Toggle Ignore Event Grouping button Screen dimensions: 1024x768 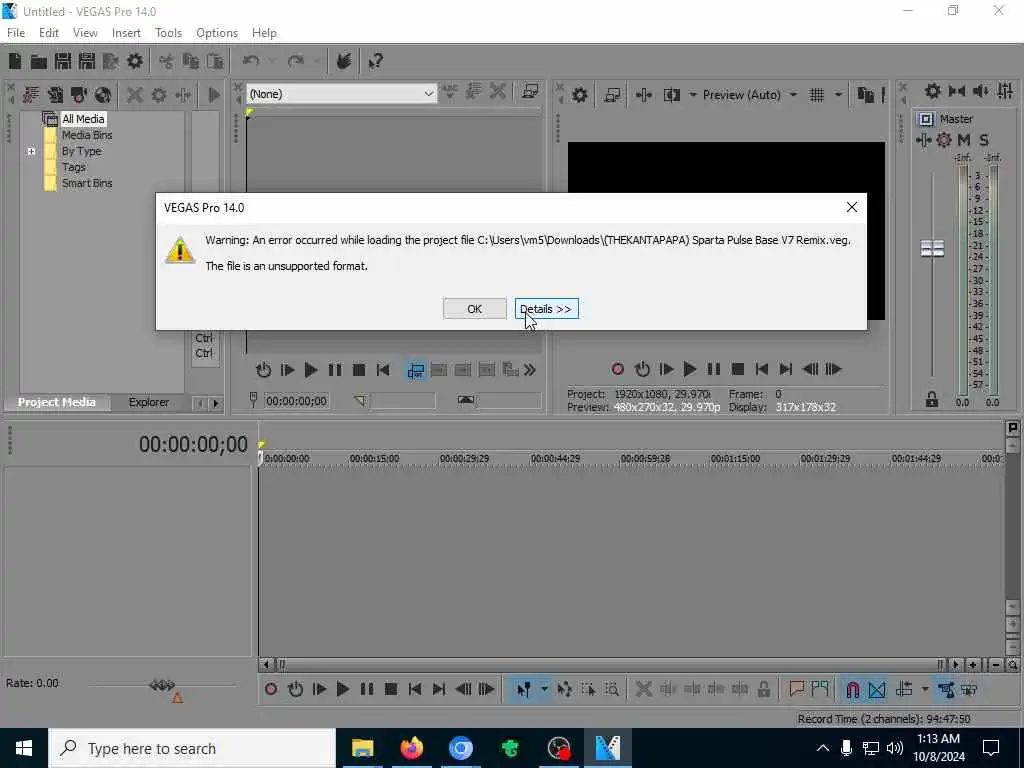(x=970, y=689)
